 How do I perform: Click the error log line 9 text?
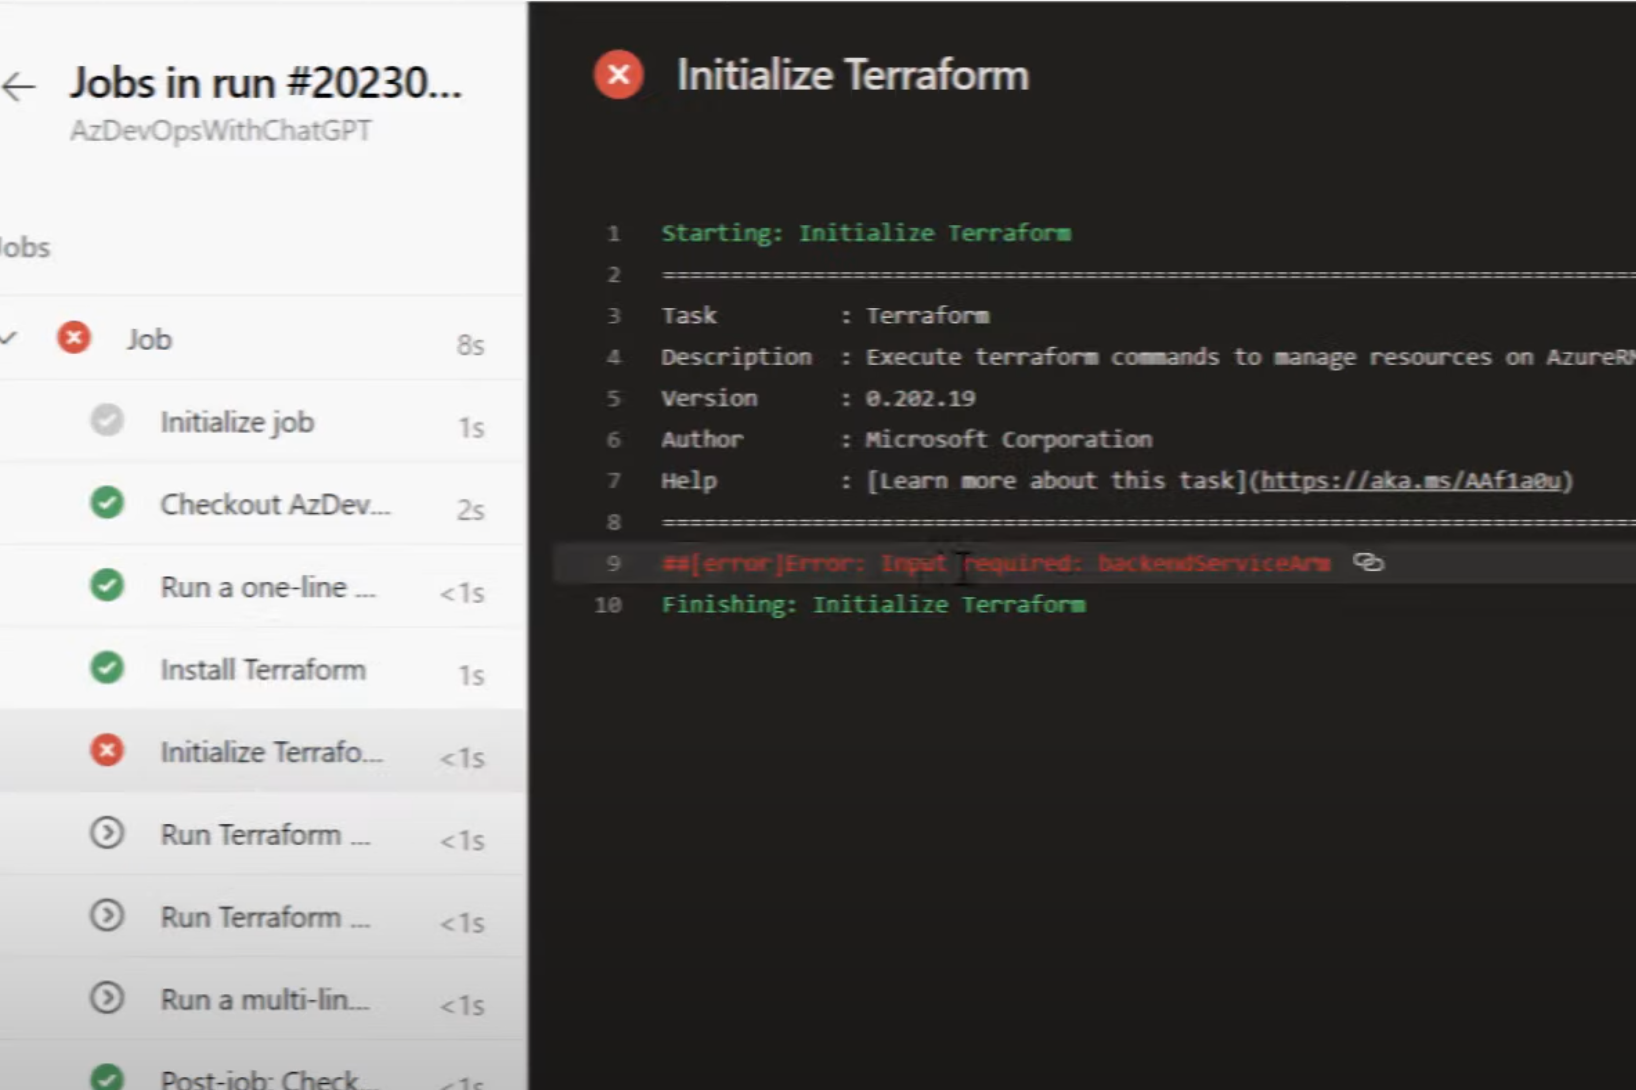click(995, 563)
